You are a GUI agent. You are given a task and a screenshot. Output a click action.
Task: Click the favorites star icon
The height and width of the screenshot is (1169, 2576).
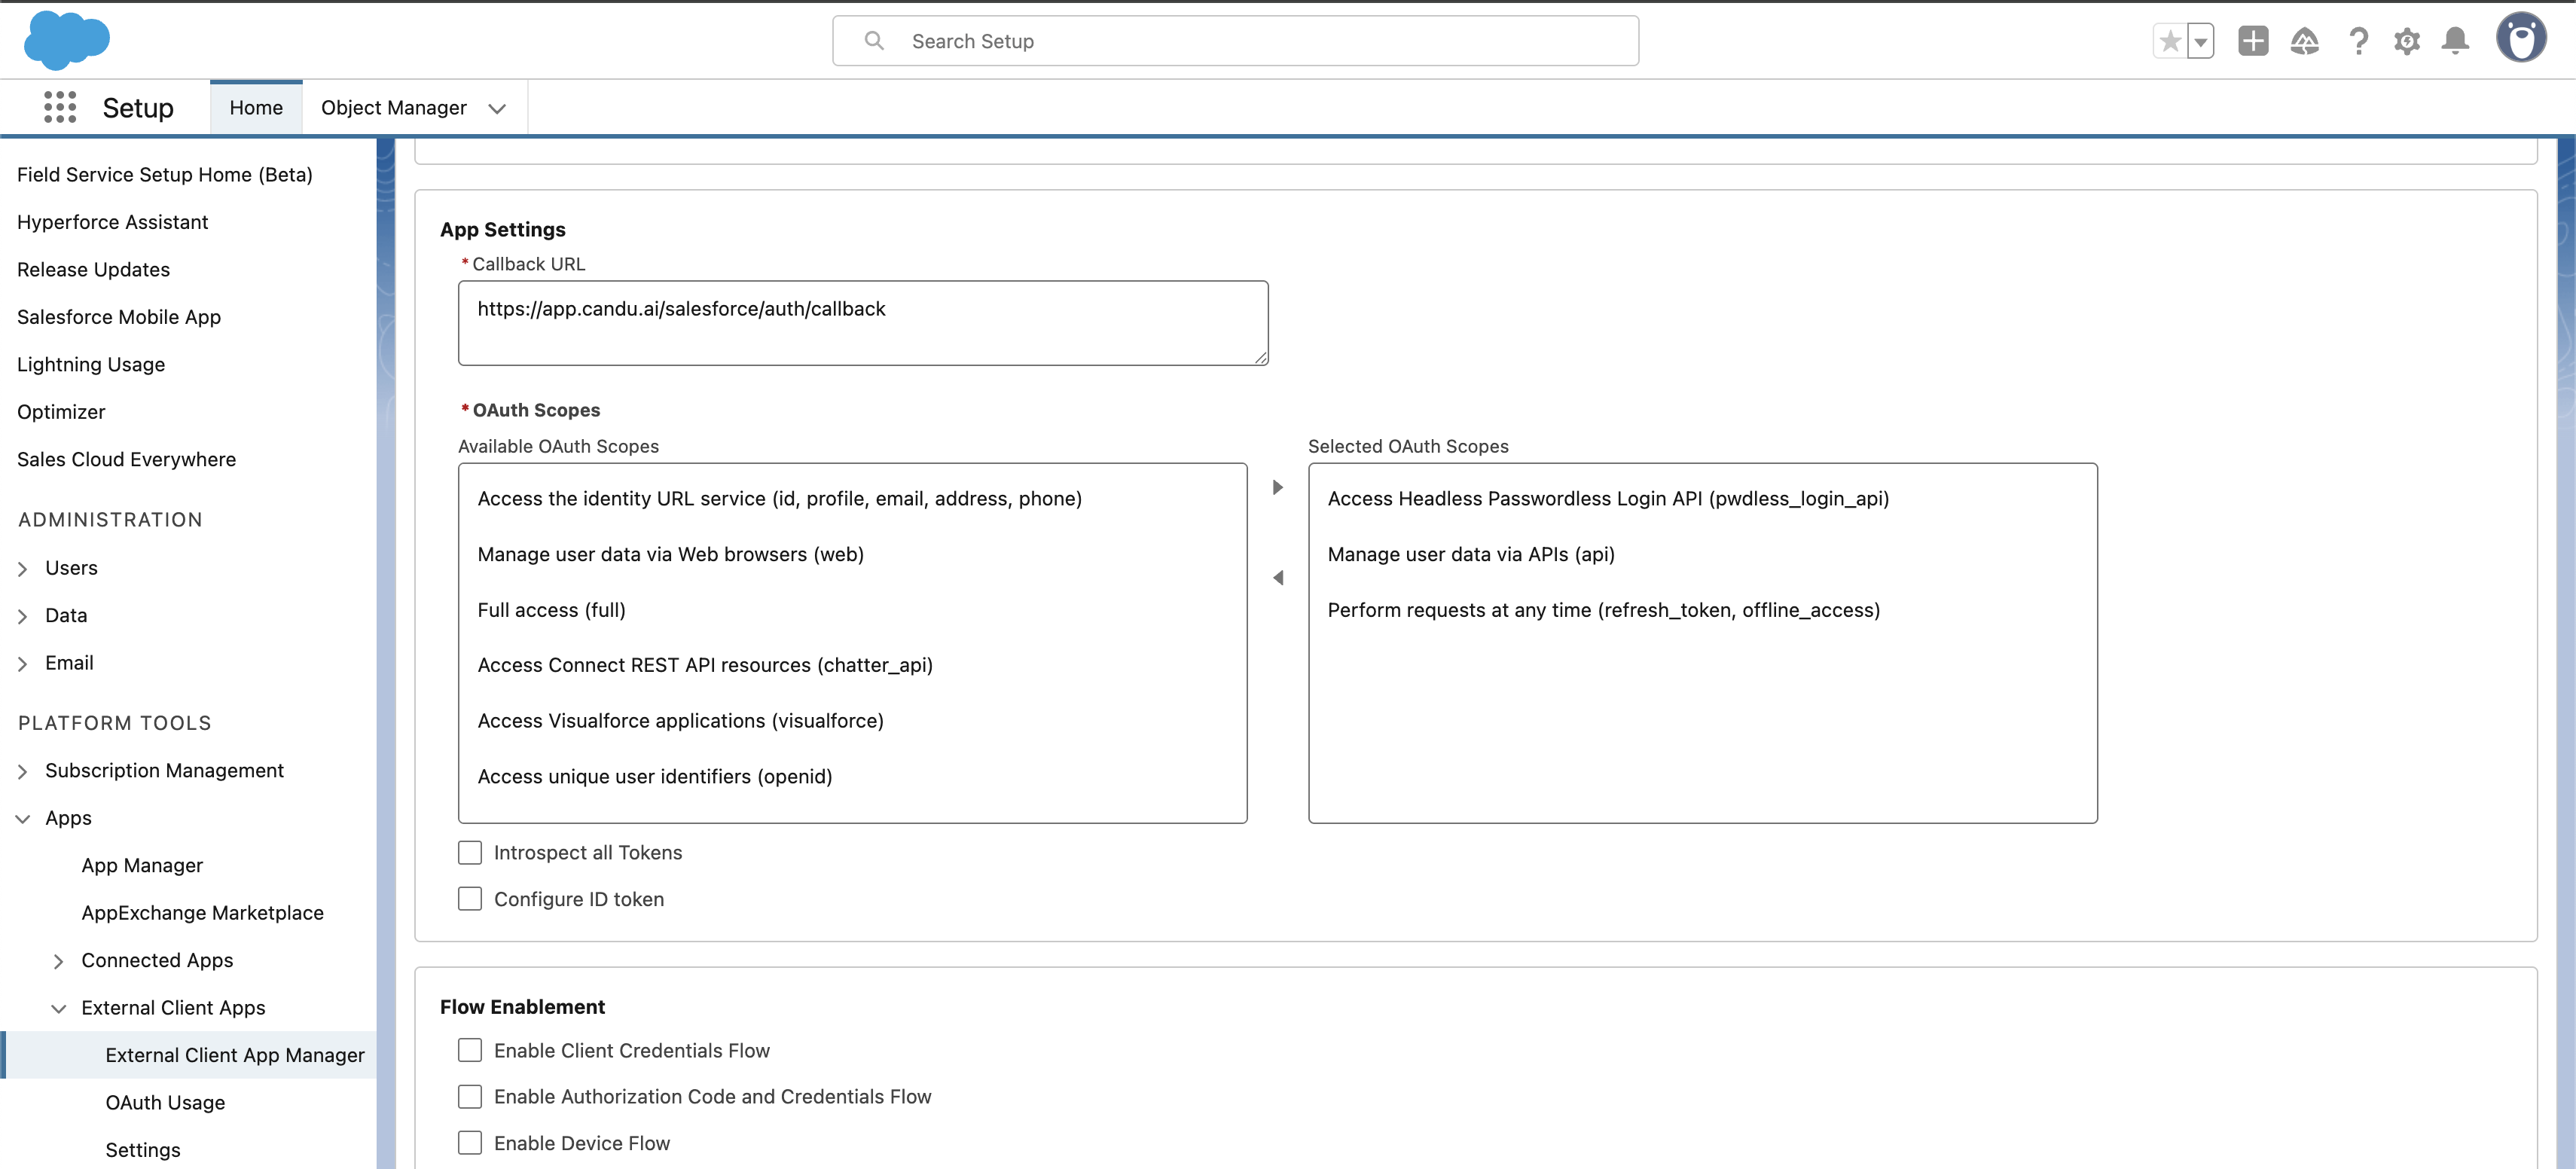tap(2169, 41)
